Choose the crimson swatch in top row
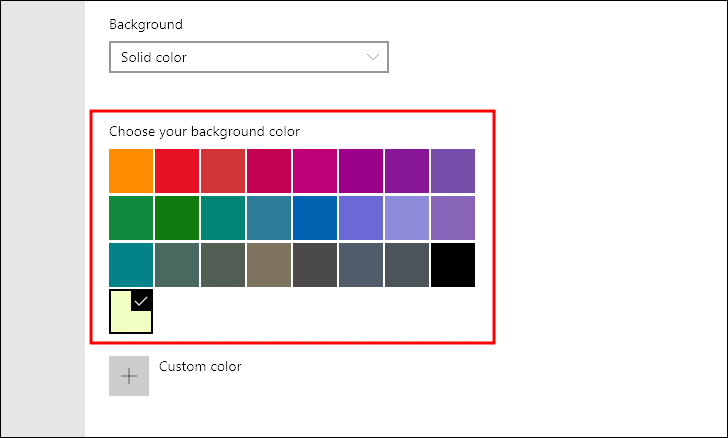This screenshot has height=438, width=728. pos(269,171)
